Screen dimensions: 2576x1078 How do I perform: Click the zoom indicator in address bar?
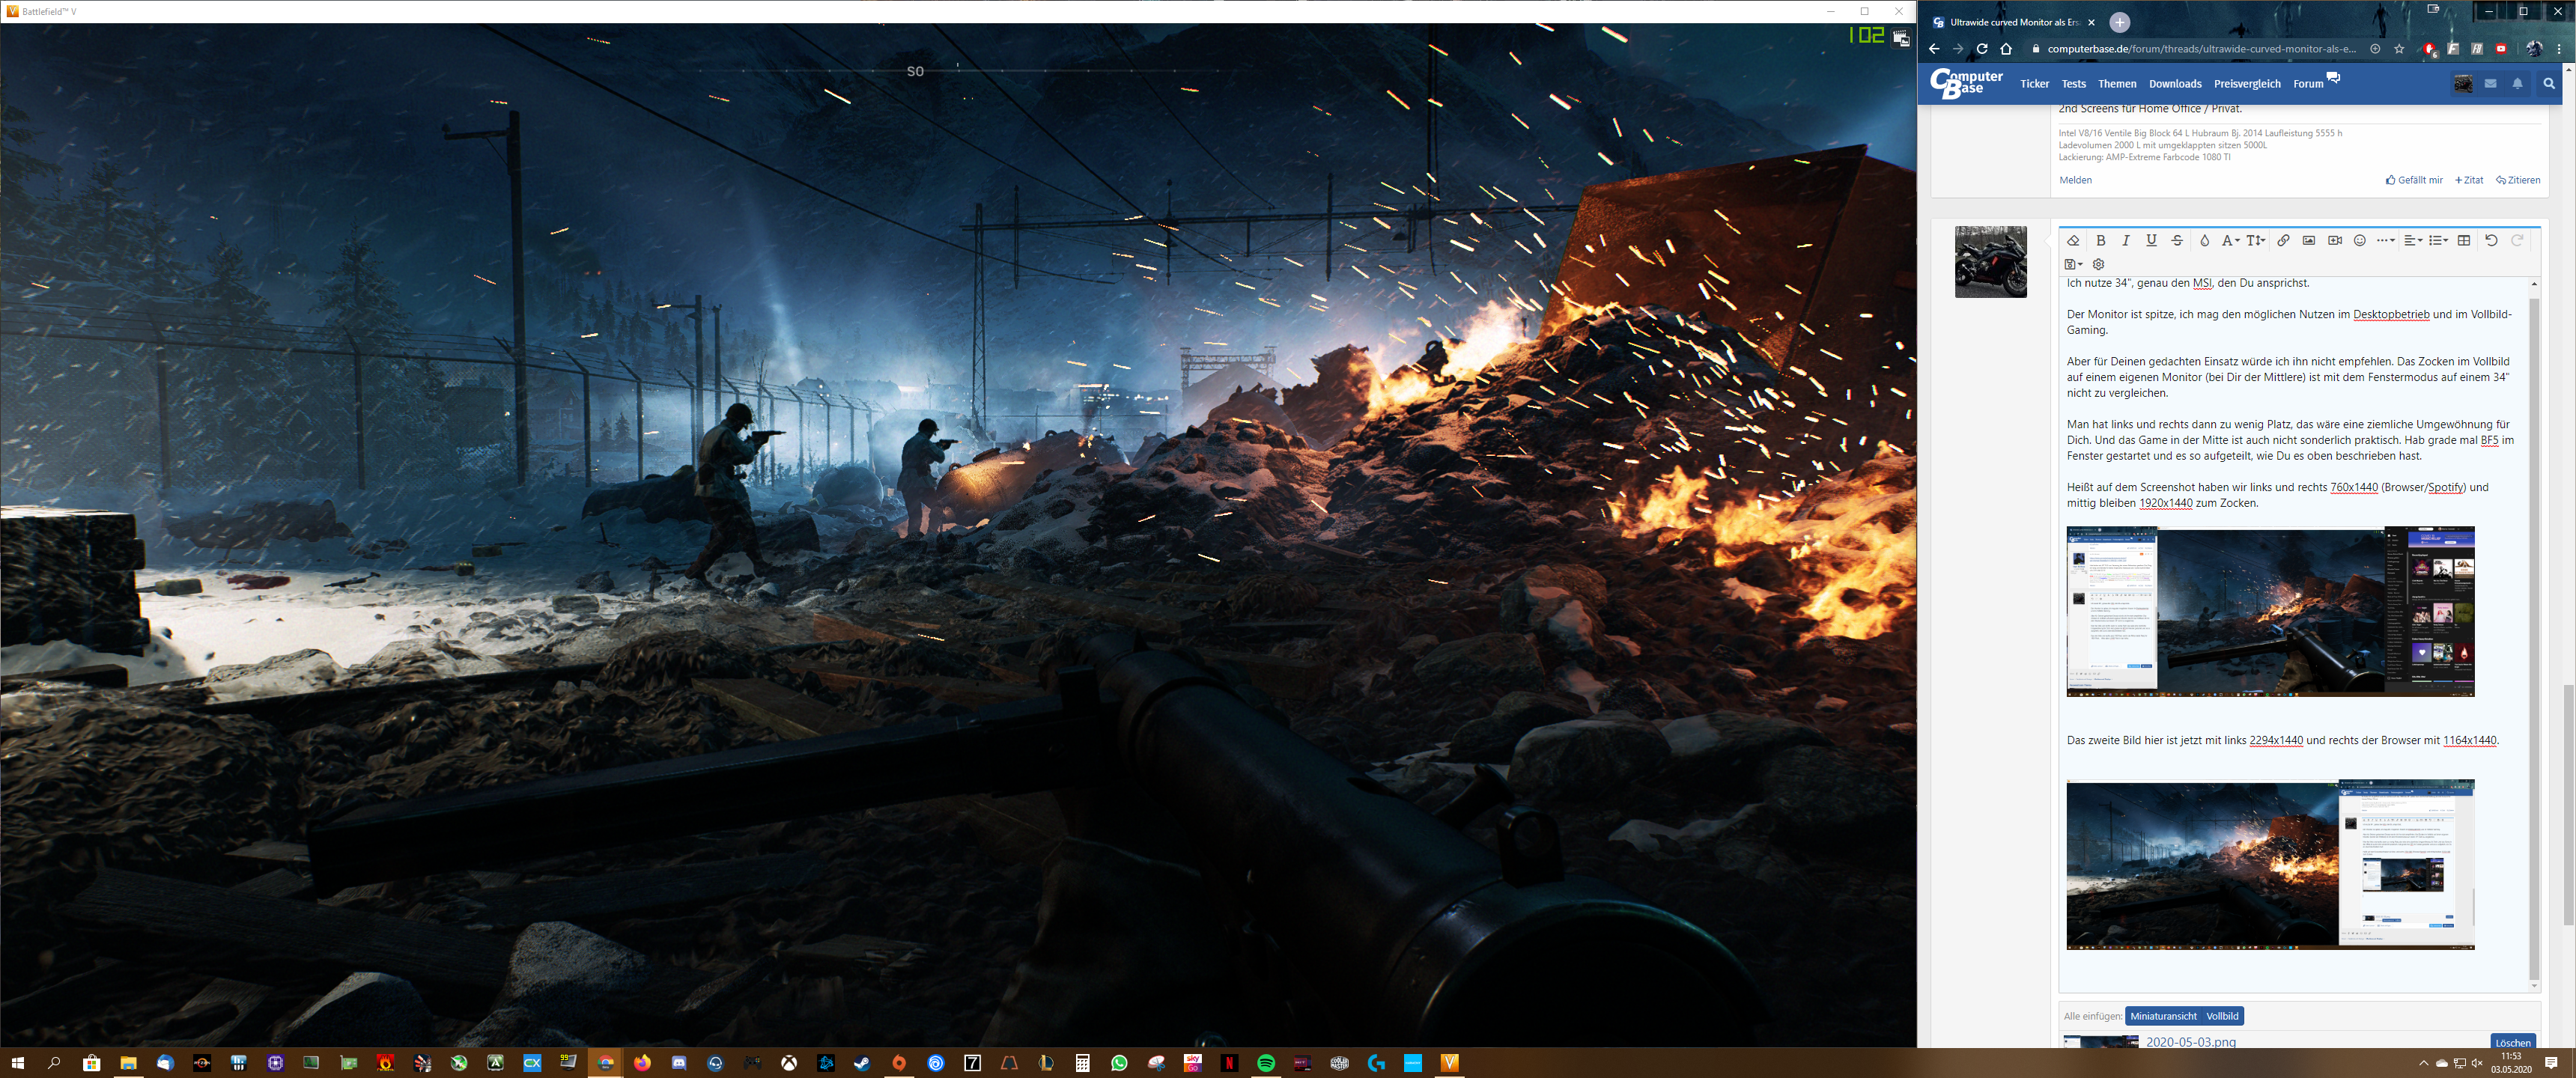(x=2375, y=48)
